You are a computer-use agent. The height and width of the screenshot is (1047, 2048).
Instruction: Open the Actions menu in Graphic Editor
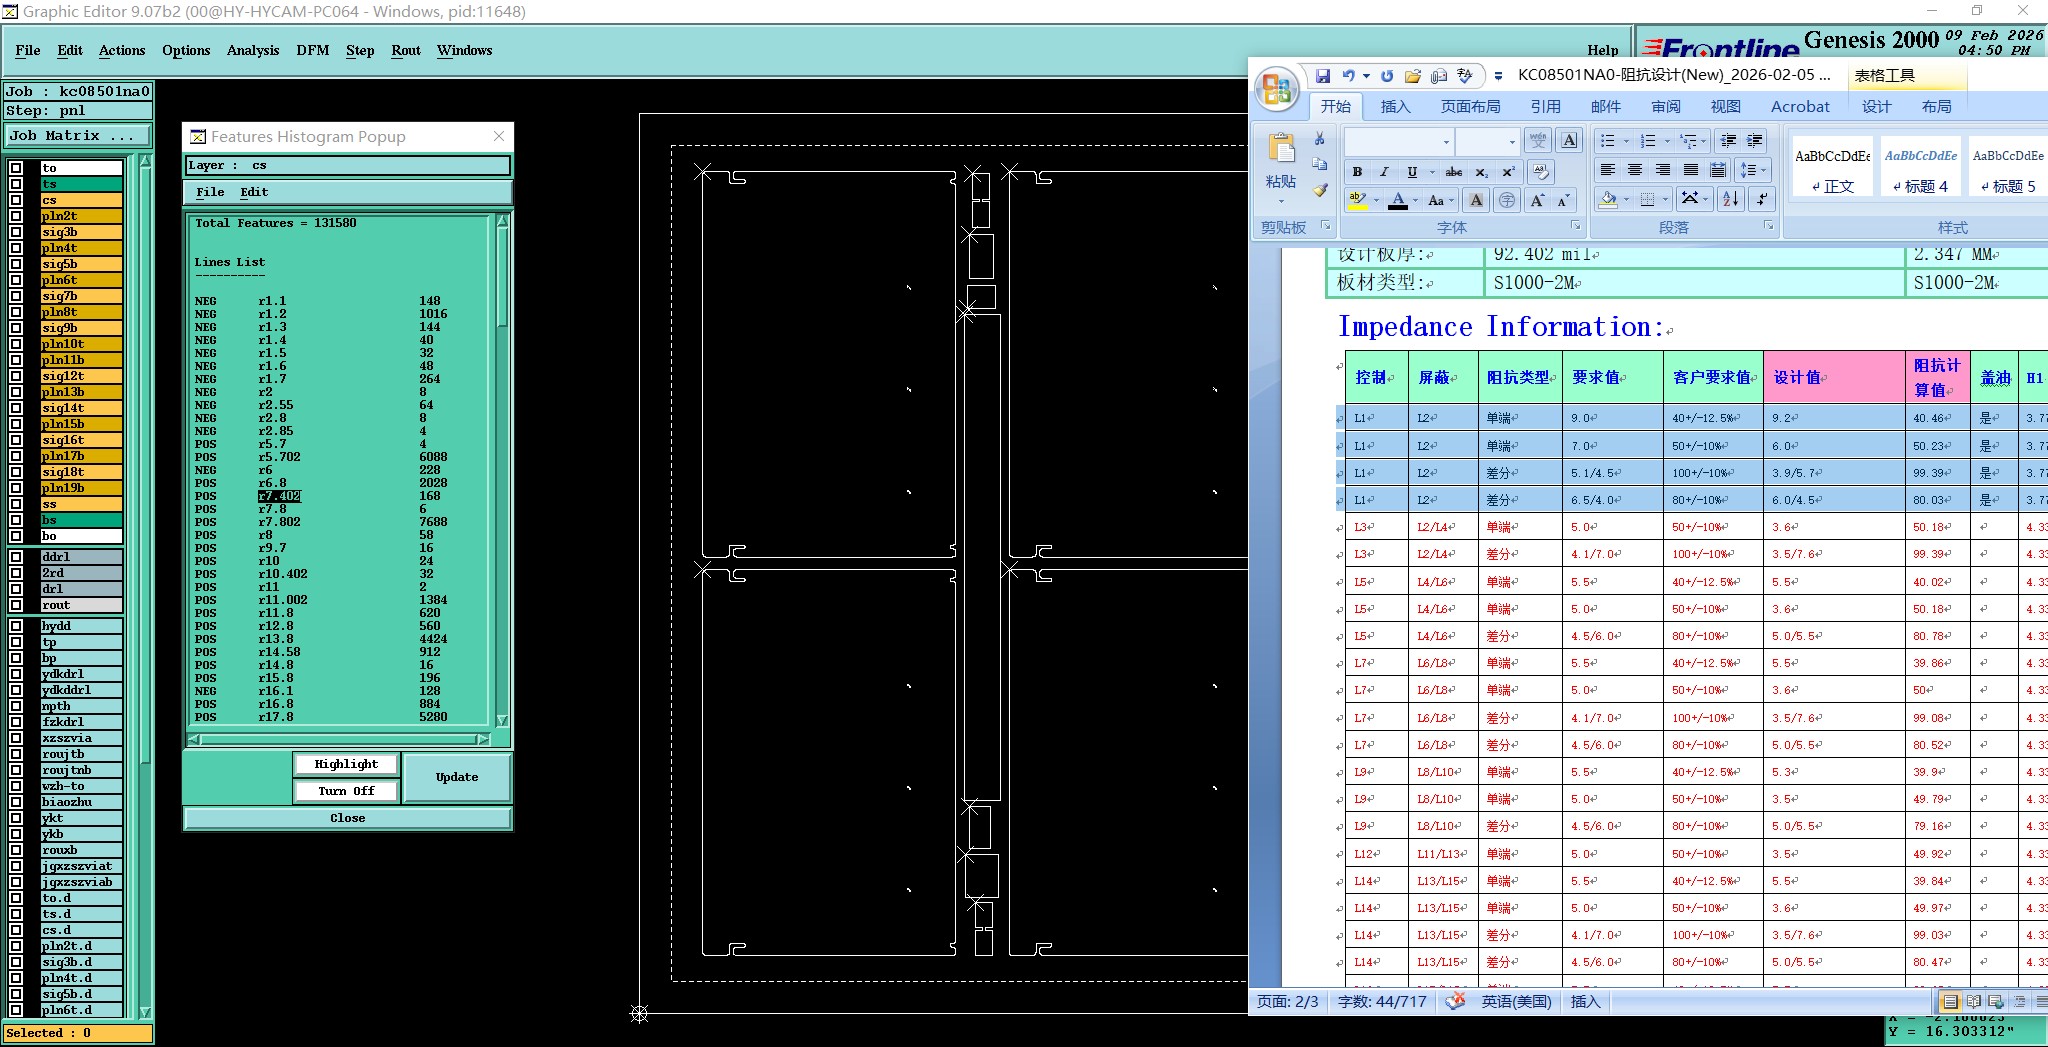(122, 50)
